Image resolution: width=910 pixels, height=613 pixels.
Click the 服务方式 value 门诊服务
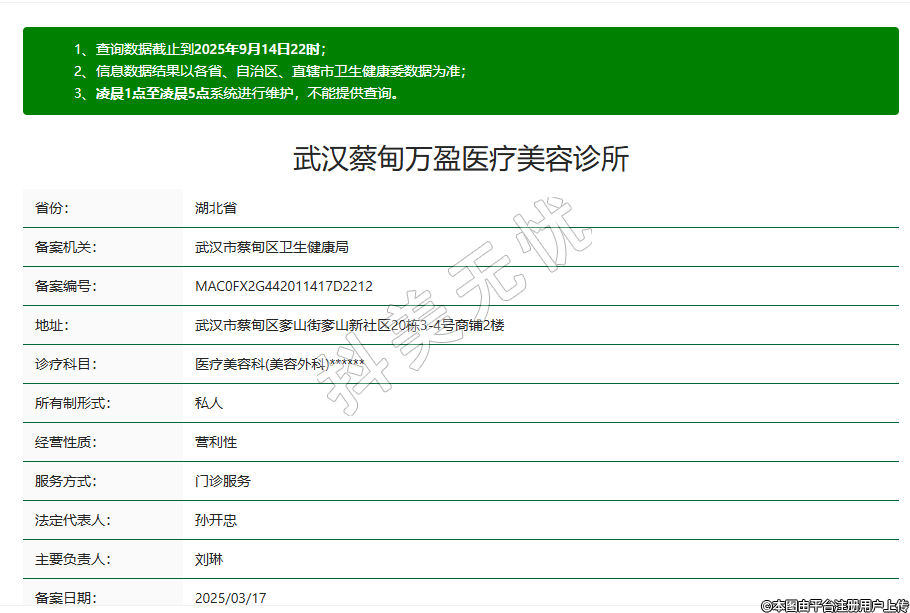pos(223,481)
